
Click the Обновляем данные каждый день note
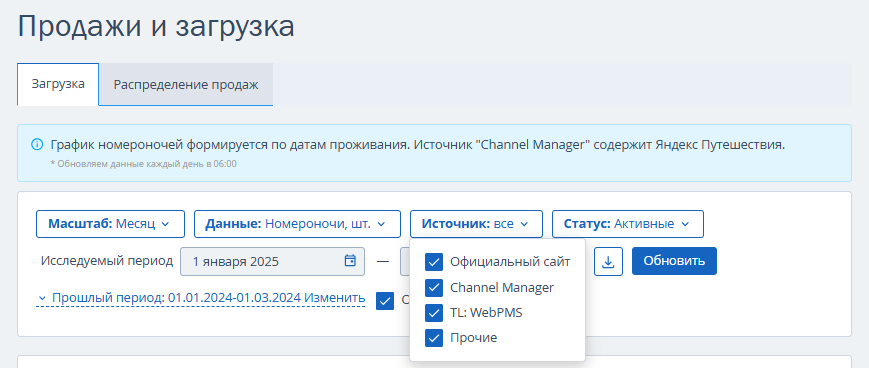click(x=144, y=164)
